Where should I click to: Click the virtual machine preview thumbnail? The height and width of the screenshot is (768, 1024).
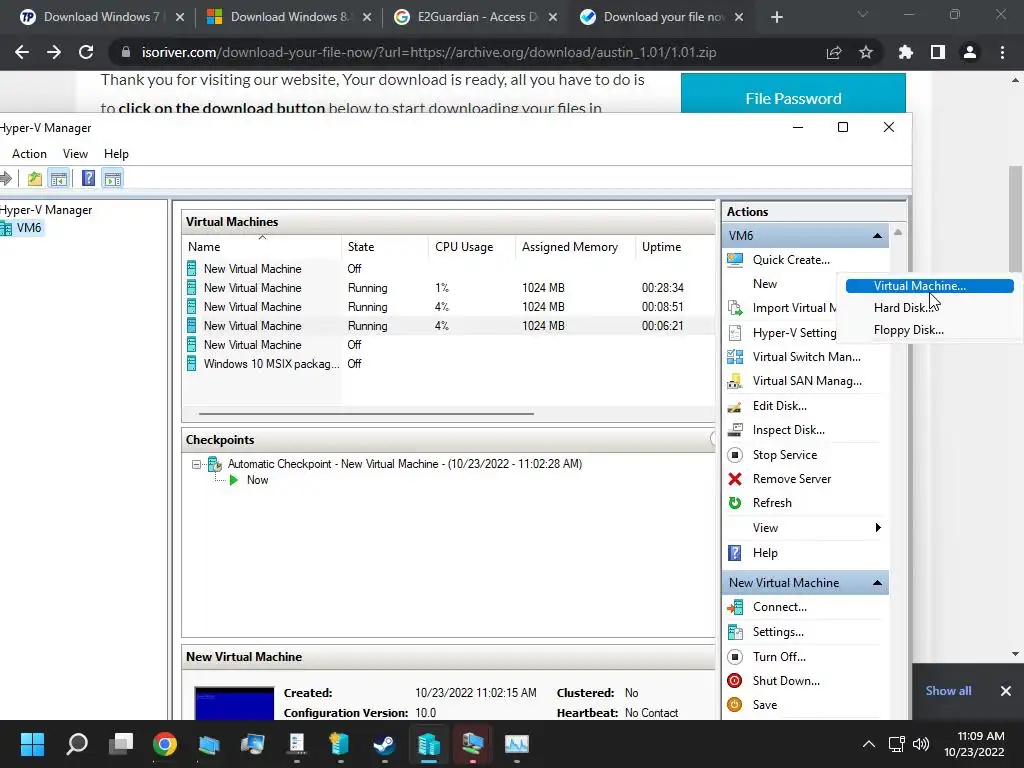click(x=234, y=704)
